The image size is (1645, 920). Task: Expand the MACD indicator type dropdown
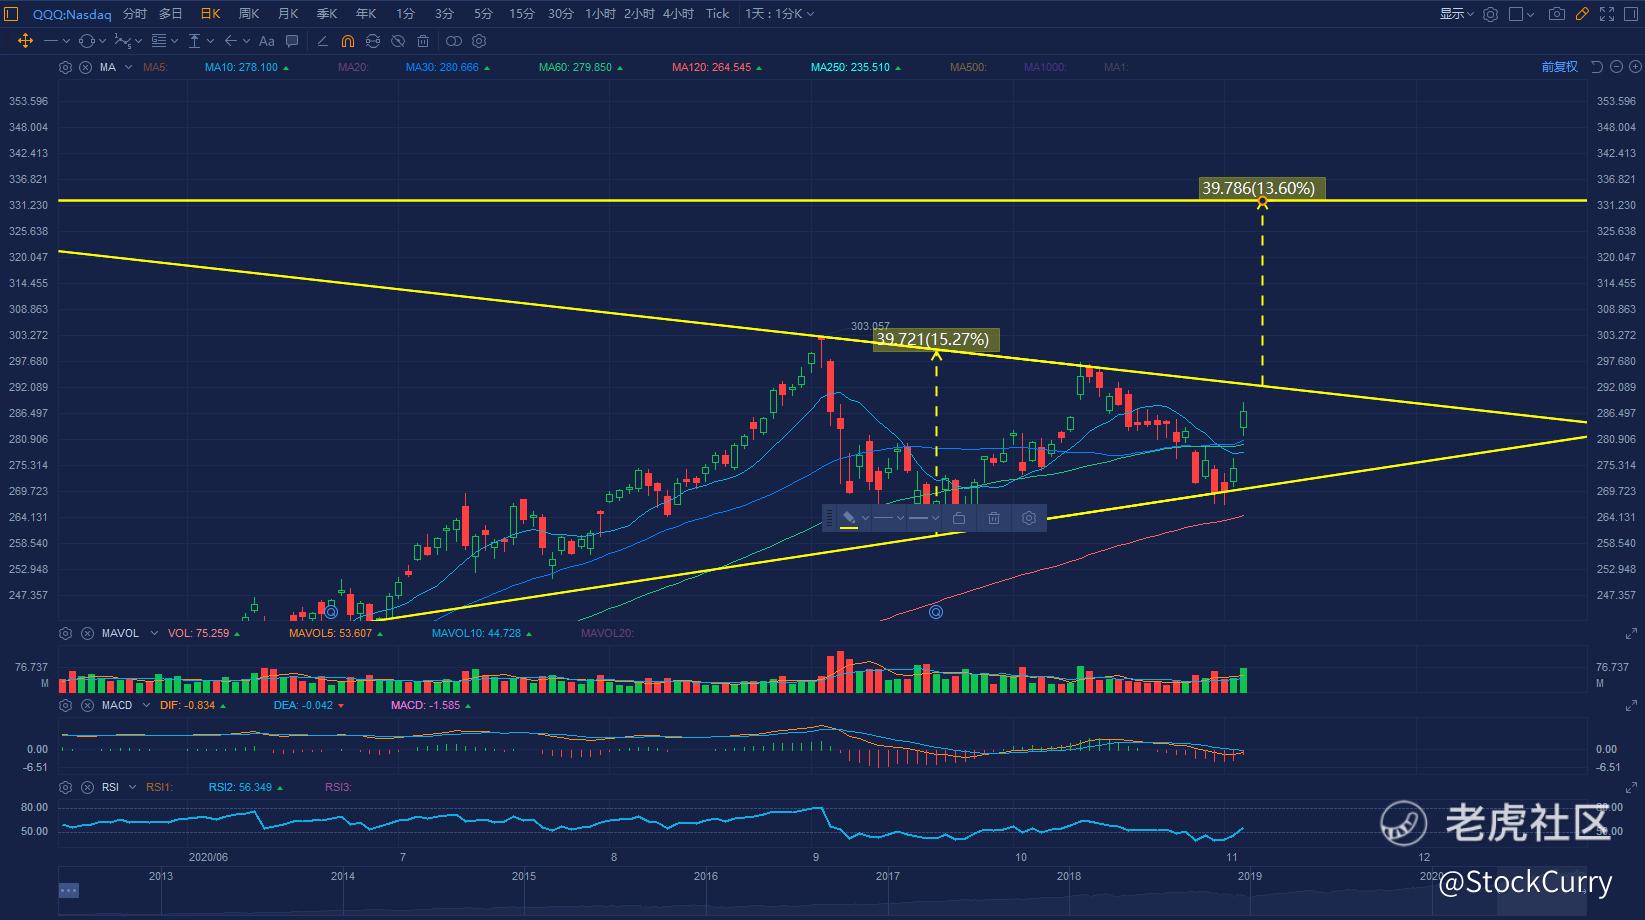pos(144,705)
